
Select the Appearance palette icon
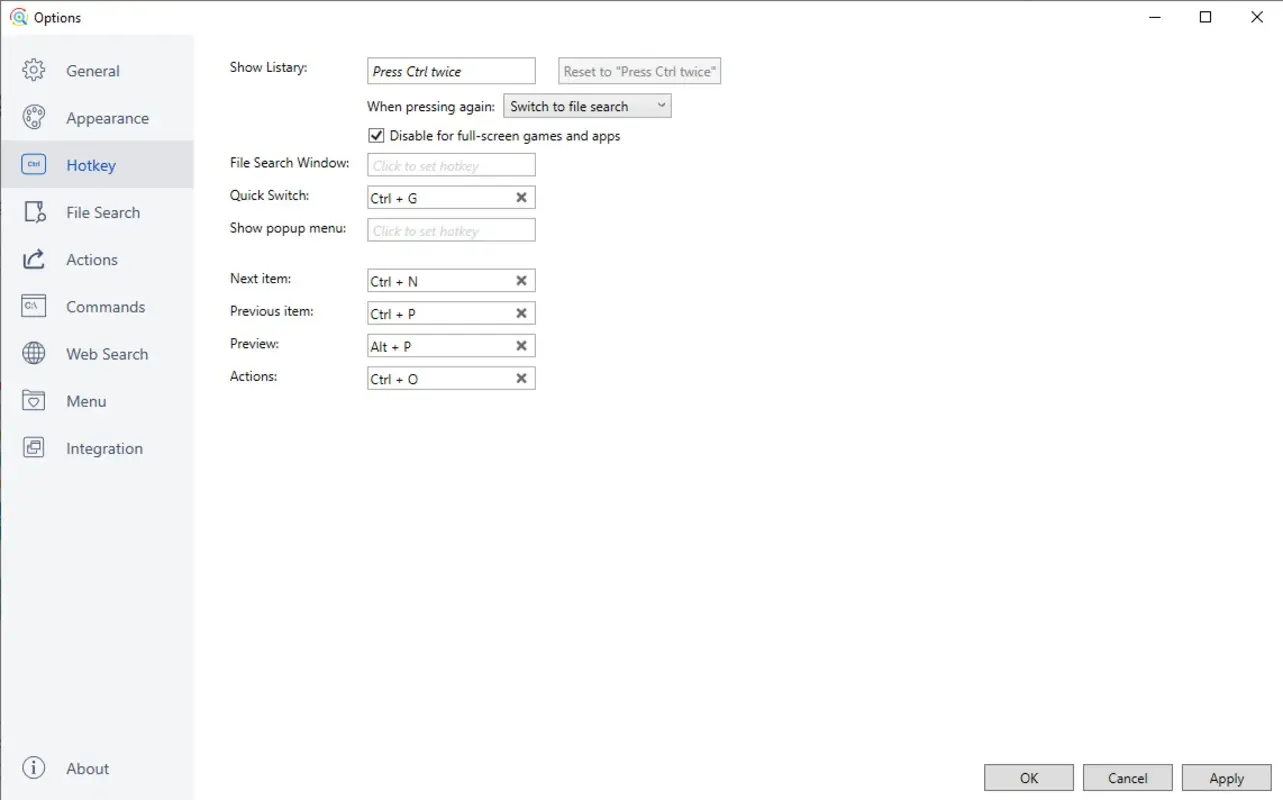[x=33, y=117]
